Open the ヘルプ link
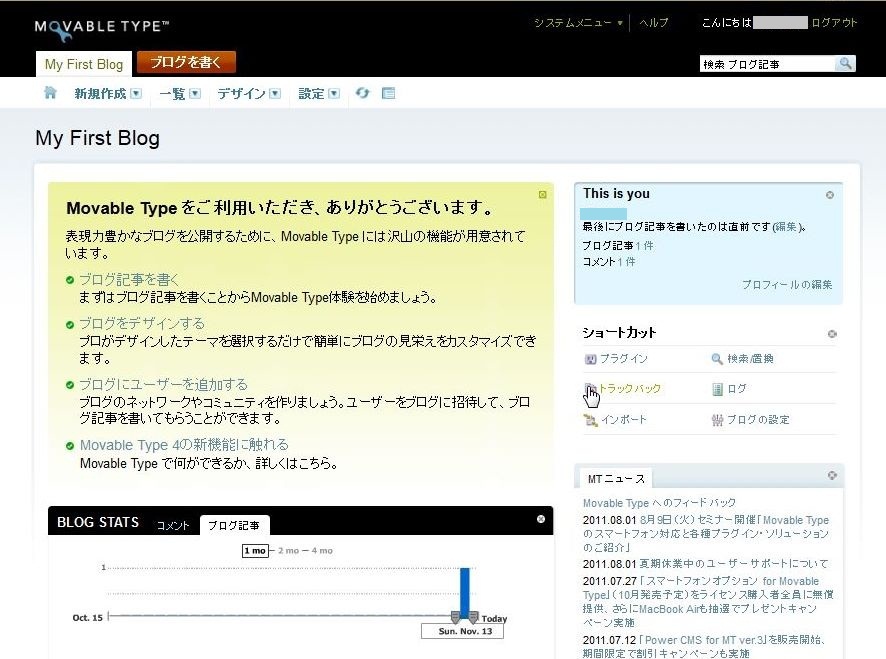This screenshot has width=886, height=659. [654, 23]
